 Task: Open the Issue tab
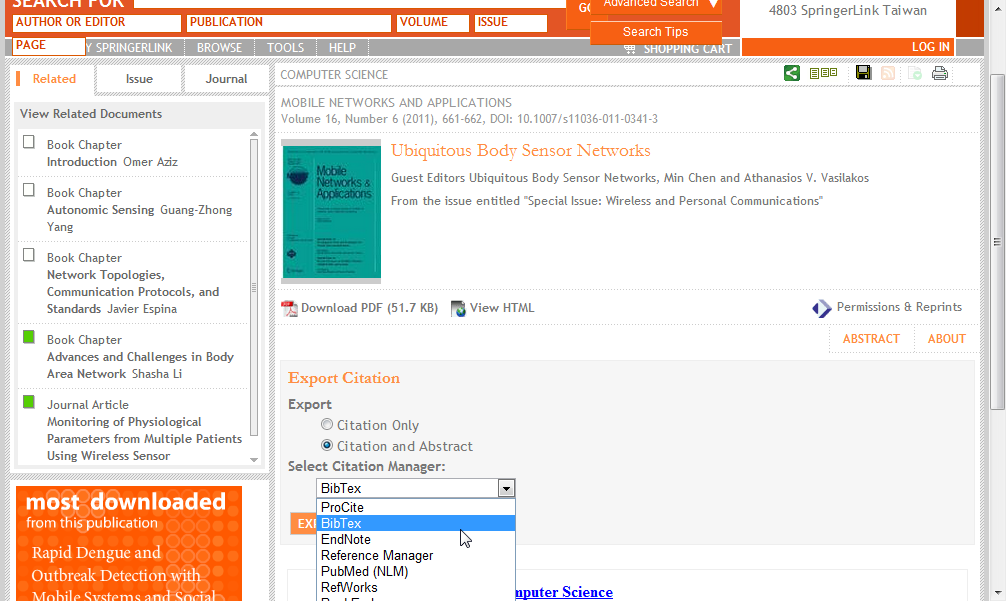click(139, 79)
